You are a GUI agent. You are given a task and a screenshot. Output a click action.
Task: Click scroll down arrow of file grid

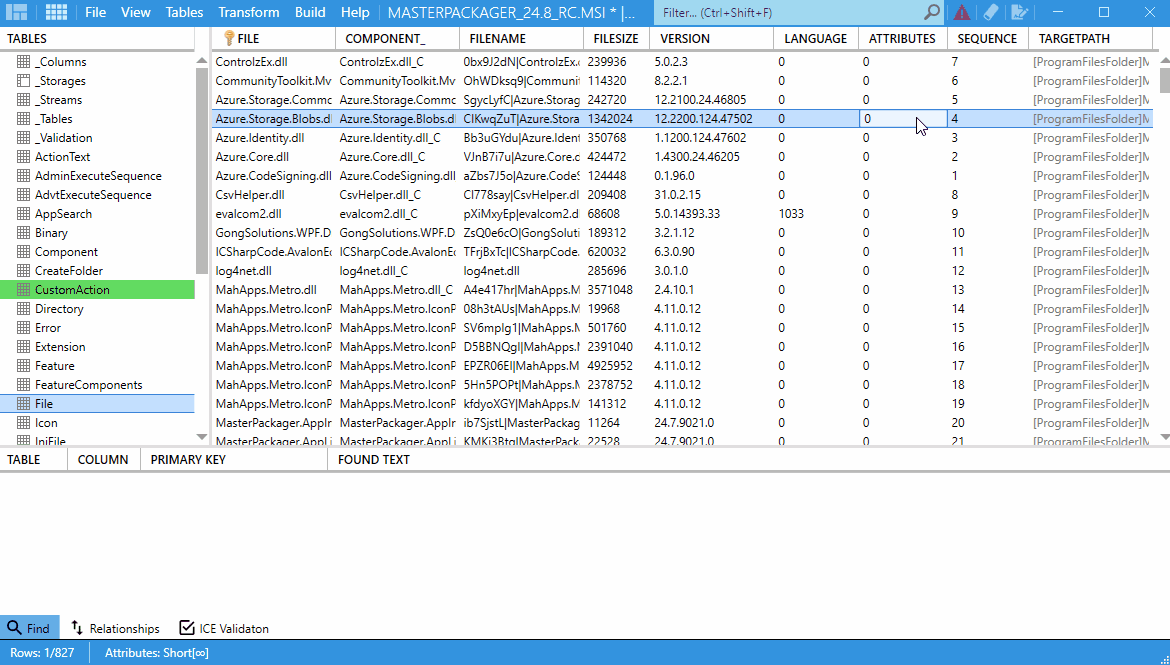point(1164,437)
